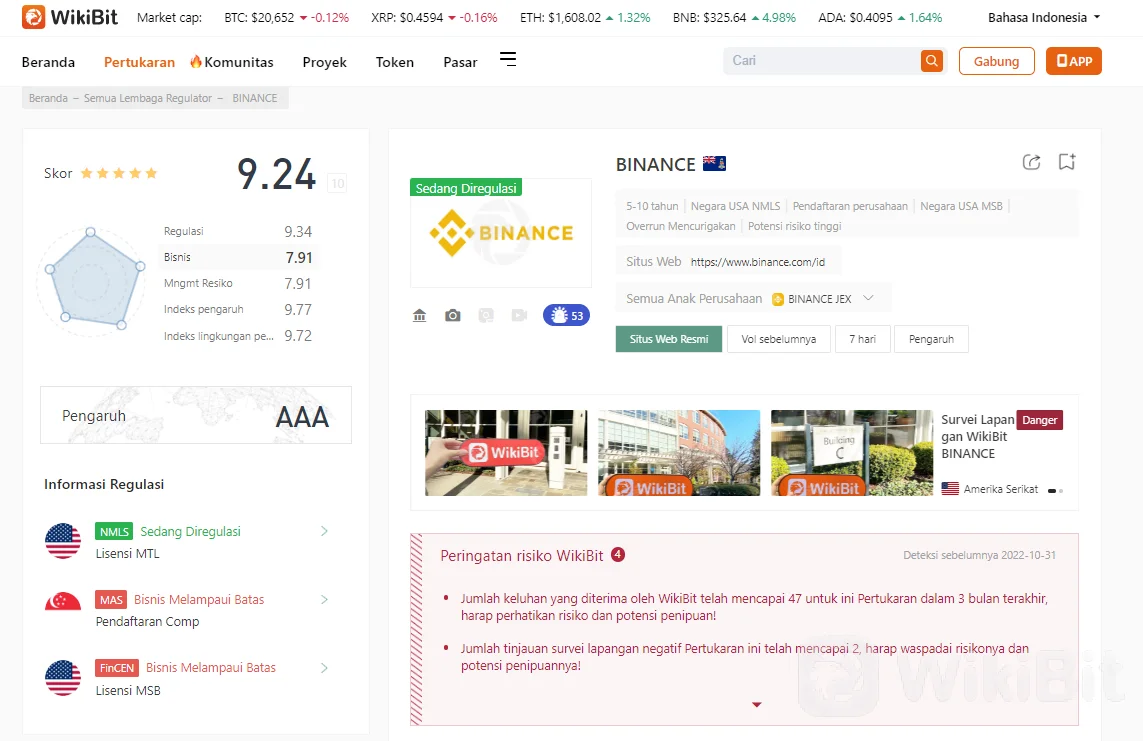Click the Pengaruh AAA rating box
Image resolution: width=1143 pixels, height=741 pixels.
pyautogui.click(x=195, y=415)
